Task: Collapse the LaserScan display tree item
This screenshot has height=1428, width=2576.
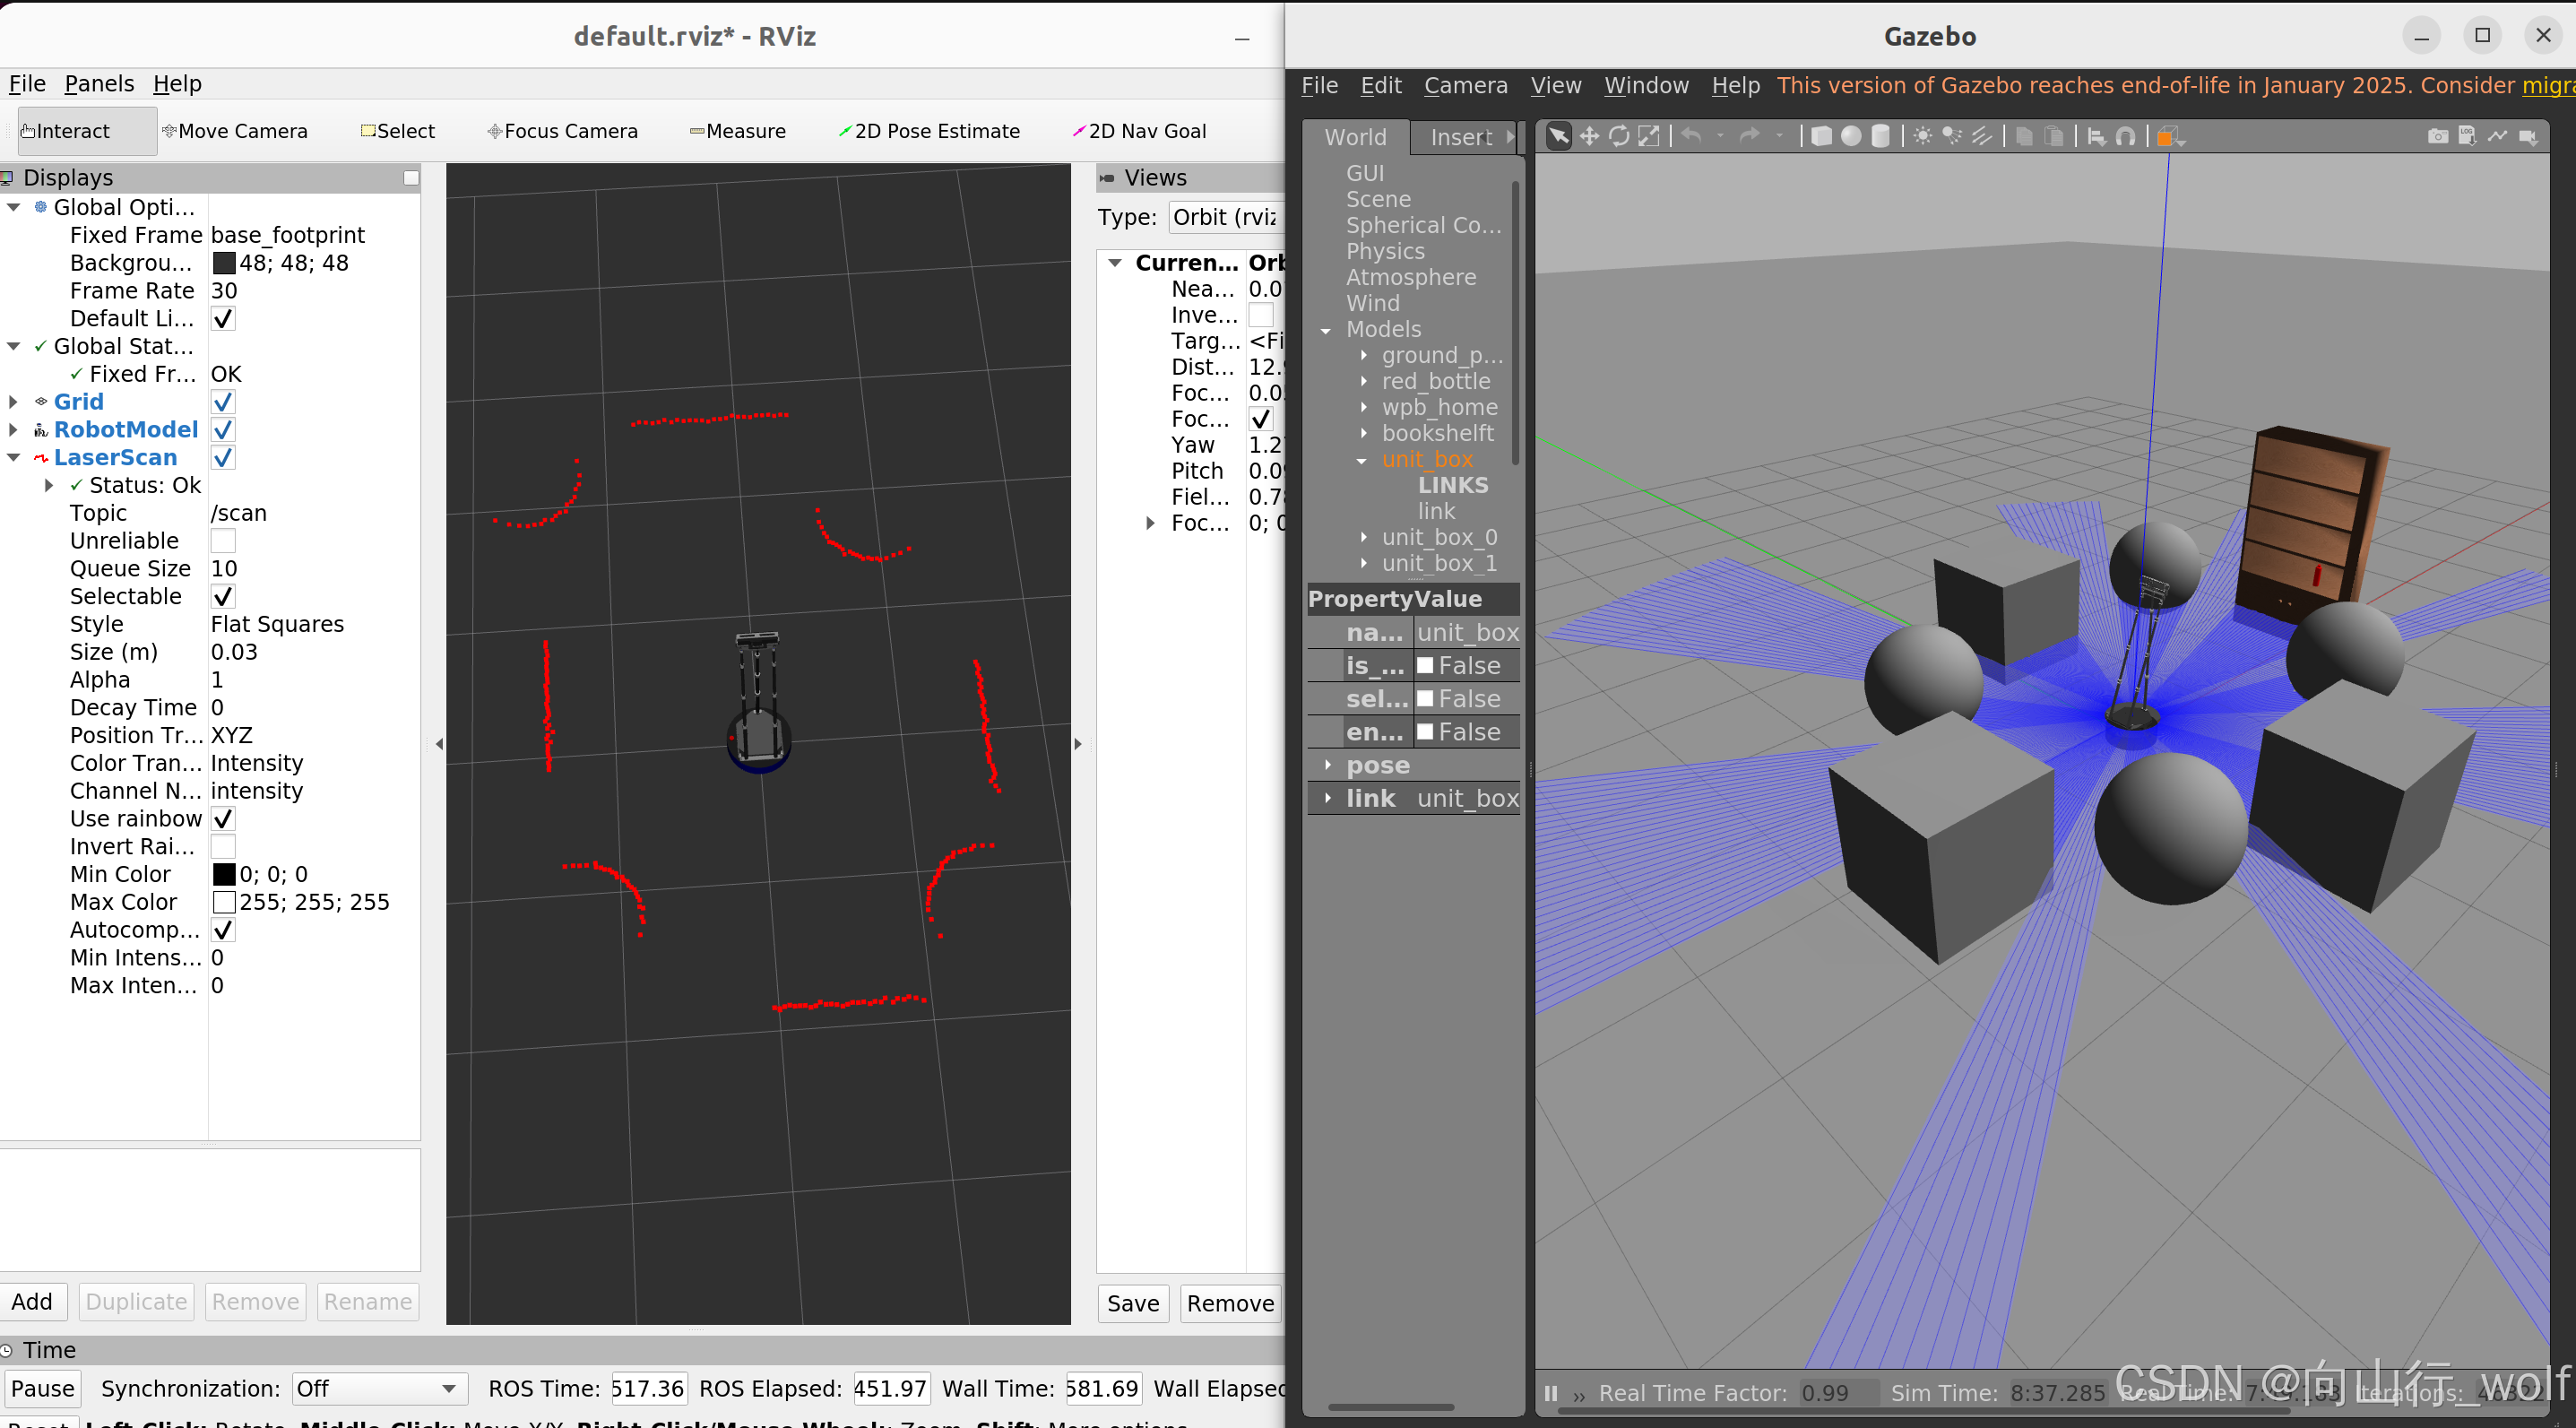Action: coord(13,458)
